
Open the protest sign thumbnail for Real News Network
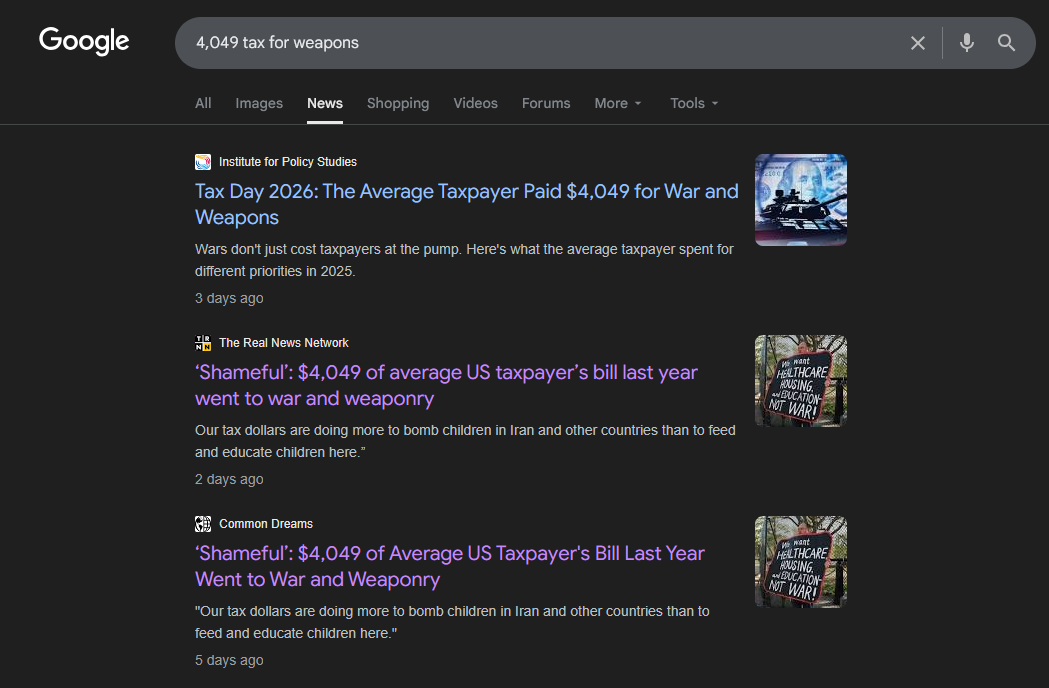click(801, 381)
